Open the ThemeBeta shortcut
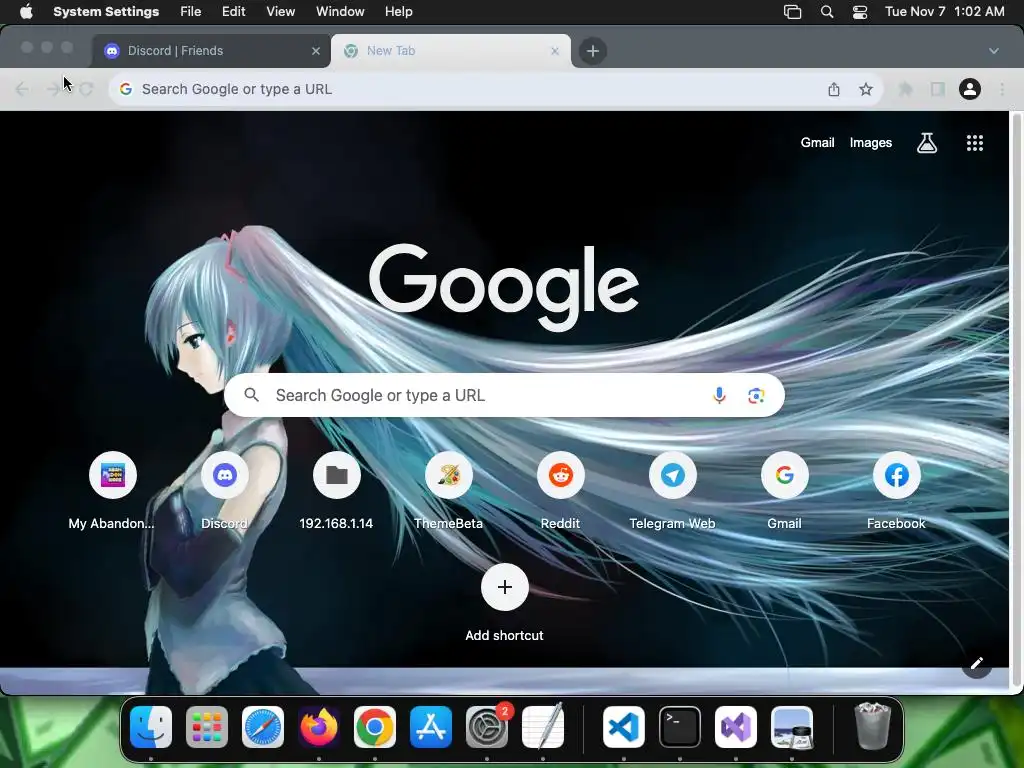This screenshot has width=1024, height=768. point(449,490)
